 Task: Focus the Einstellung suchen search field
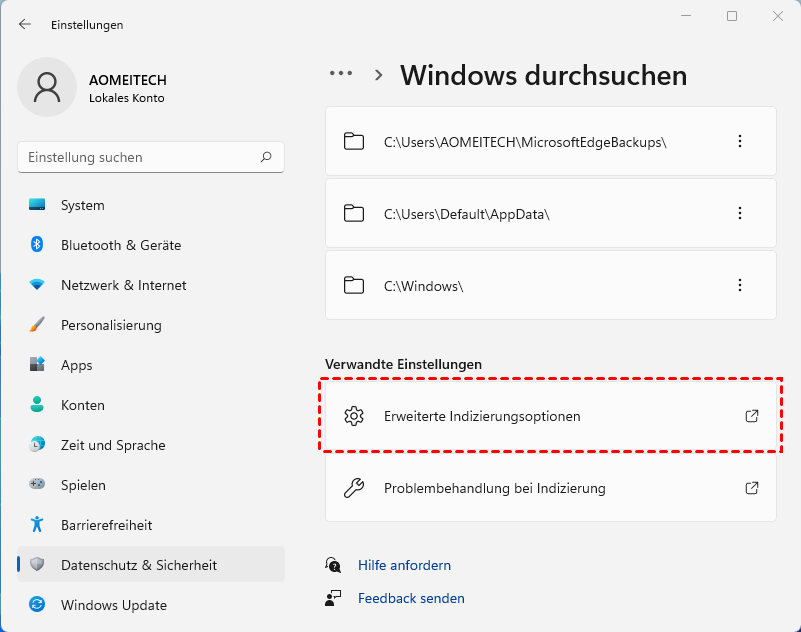tap(140, 157)
